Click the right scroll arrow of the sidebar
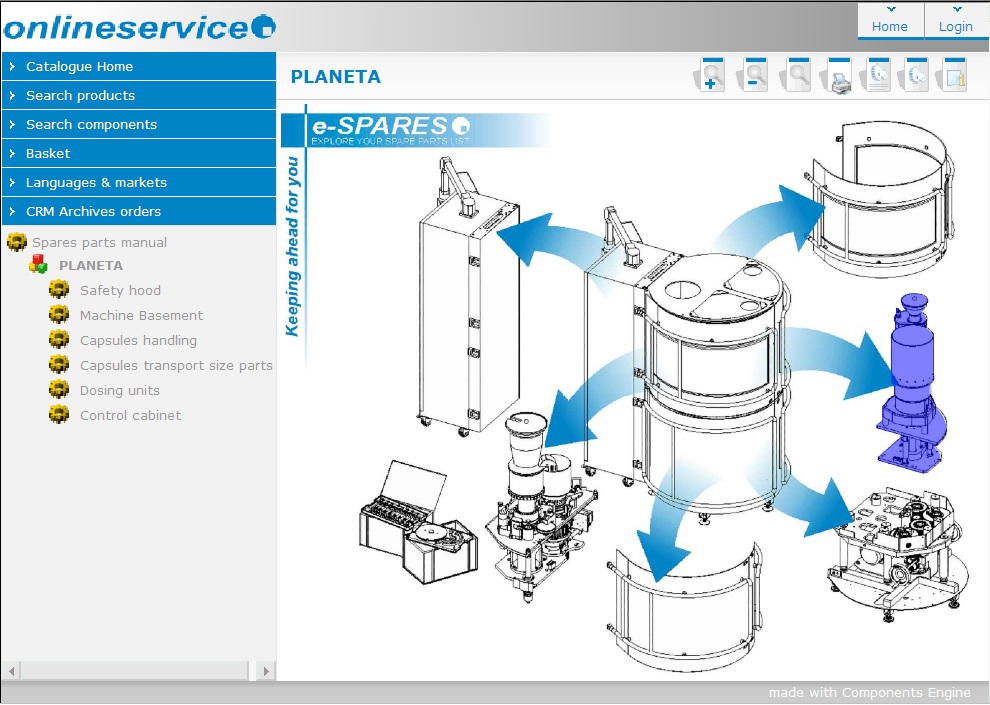 click(266, 670)
